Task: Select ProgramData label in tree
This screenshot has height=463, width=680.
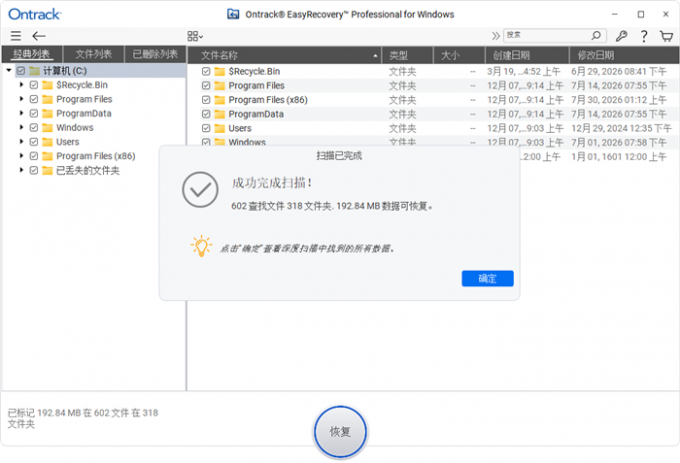Action: (84, 113)
